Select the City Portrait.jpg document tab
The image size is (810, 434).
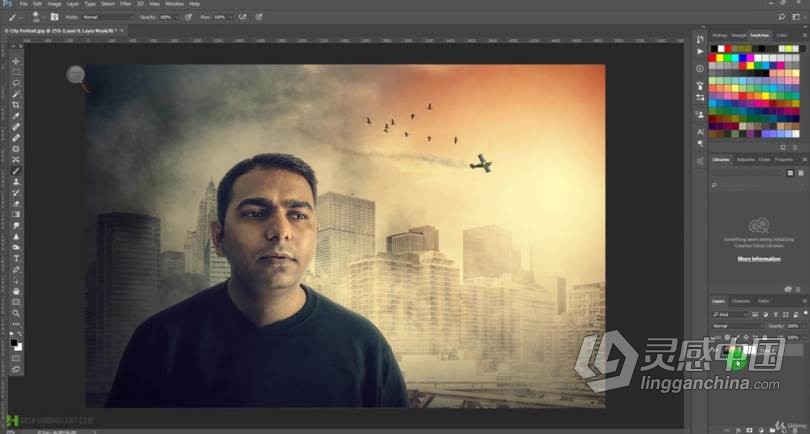click(x=62, y=30)
